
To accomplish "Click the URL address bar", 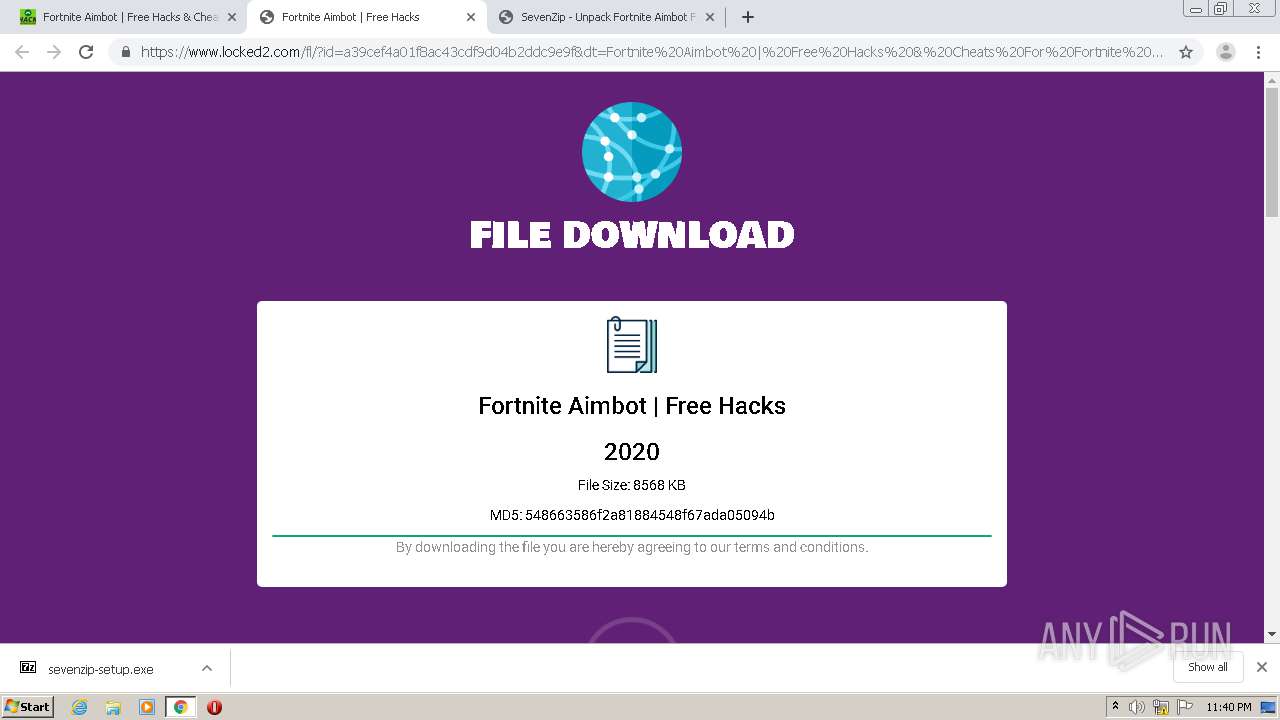I will [x=650, y=52].
